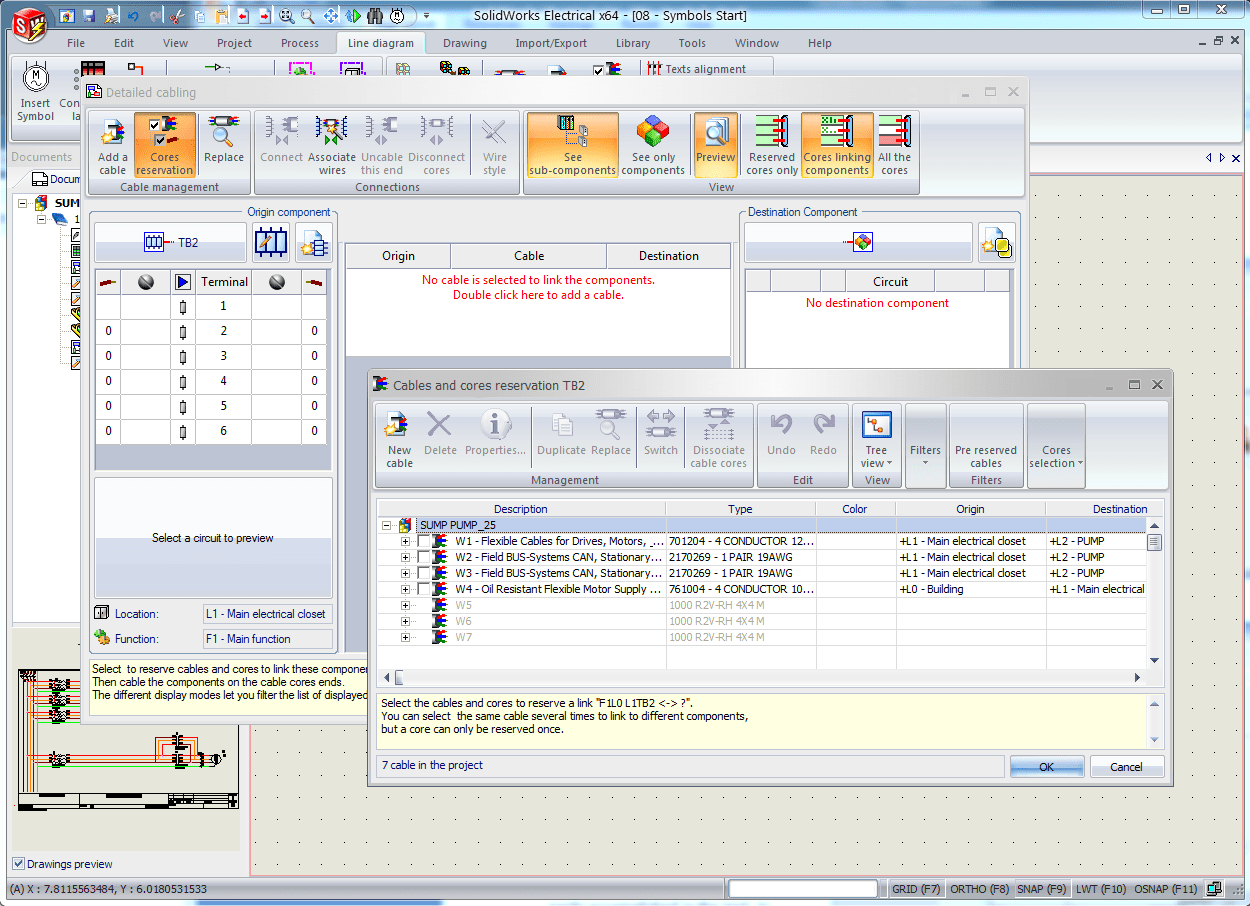Show All the cores
1250x906 pixels.
[x=895, y=145]
